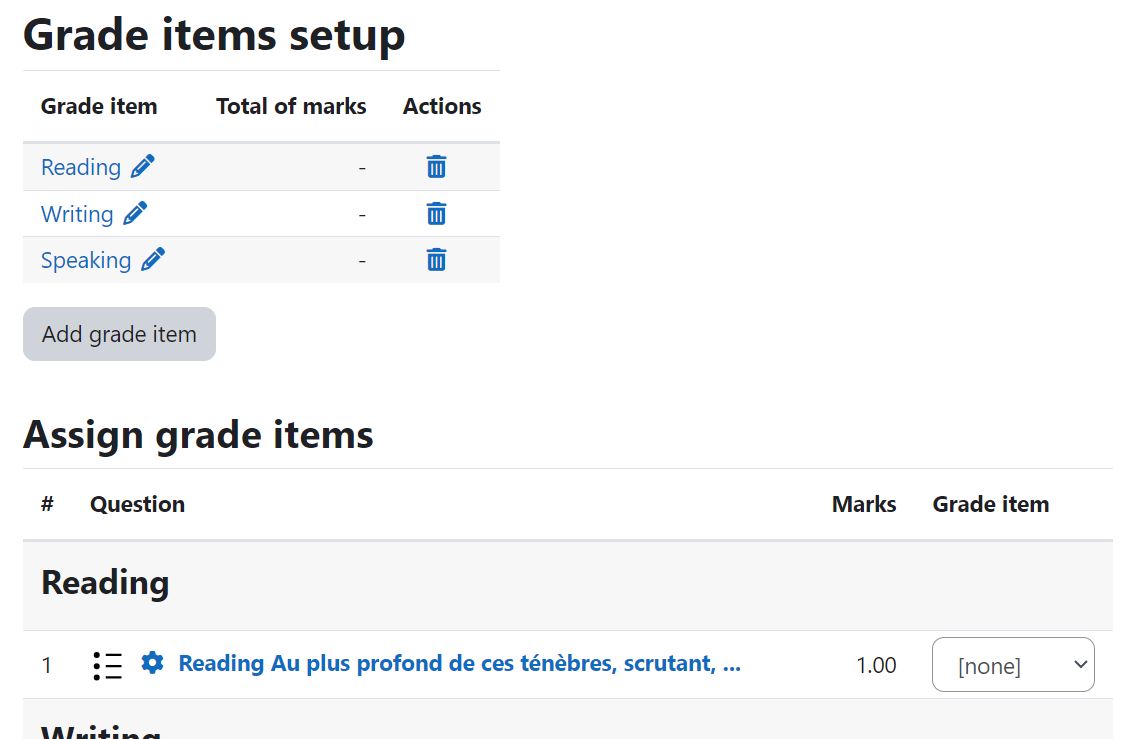Click the pencil icon beside Speaking
The width and height of the screenshot is (1137, 739).
(x=152, y=260)
